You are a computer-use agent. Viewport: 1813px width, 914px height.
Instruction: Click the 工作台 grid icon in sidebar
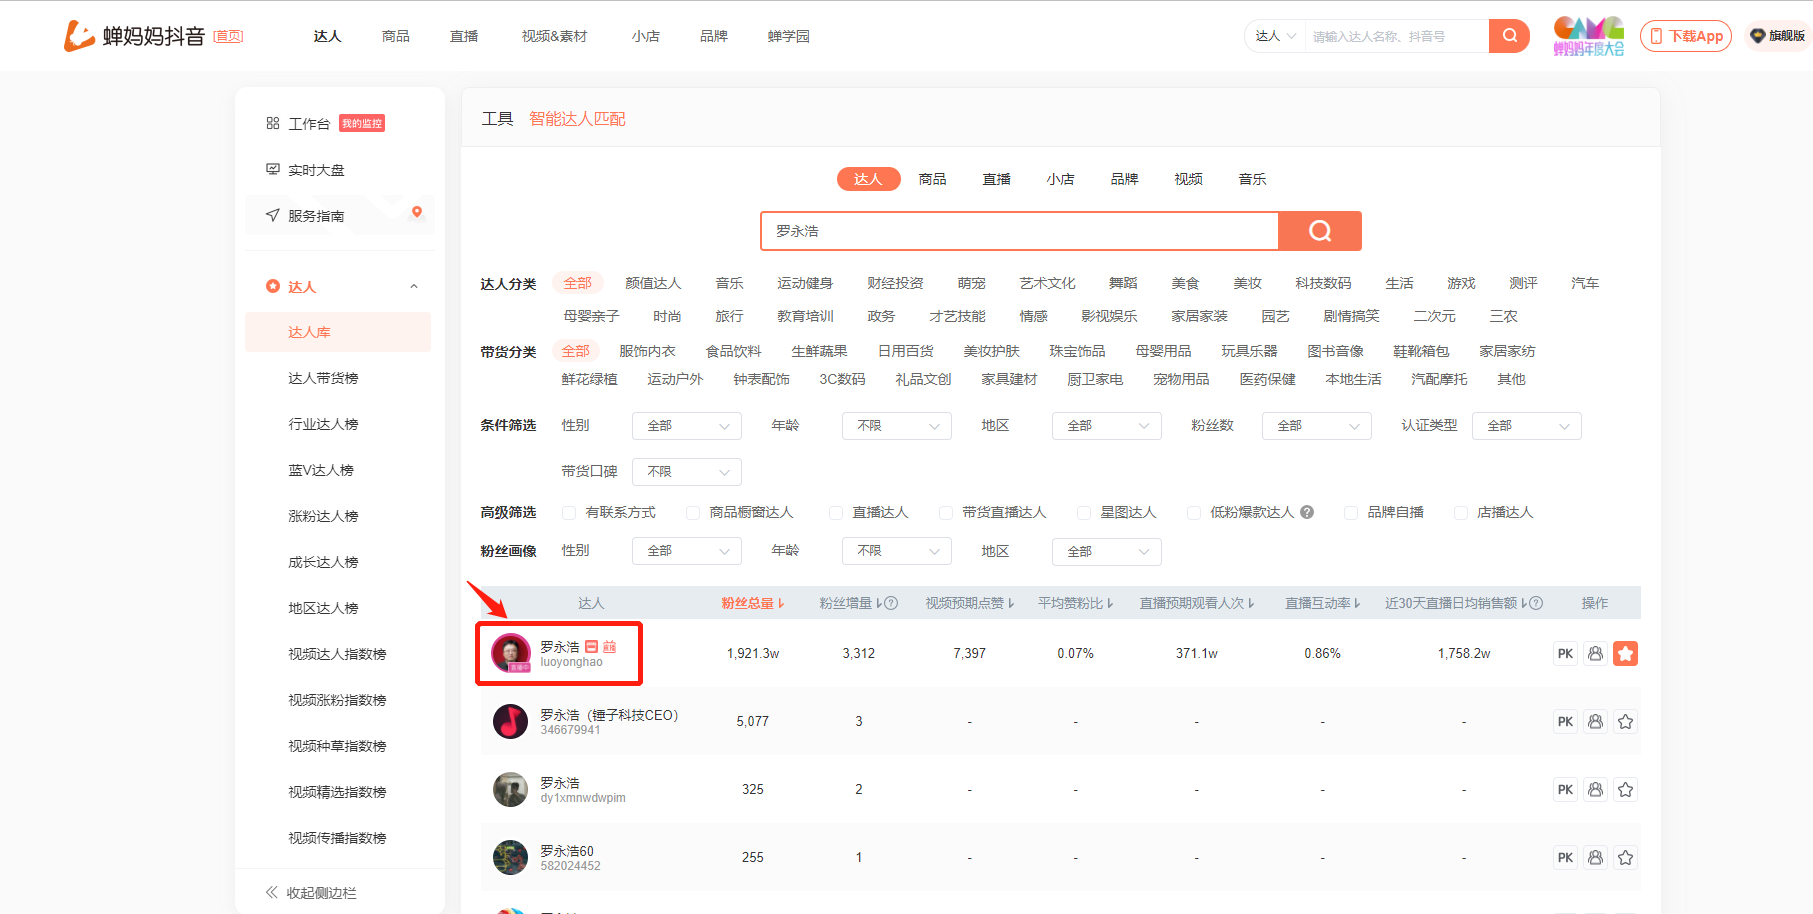[272, 123]
